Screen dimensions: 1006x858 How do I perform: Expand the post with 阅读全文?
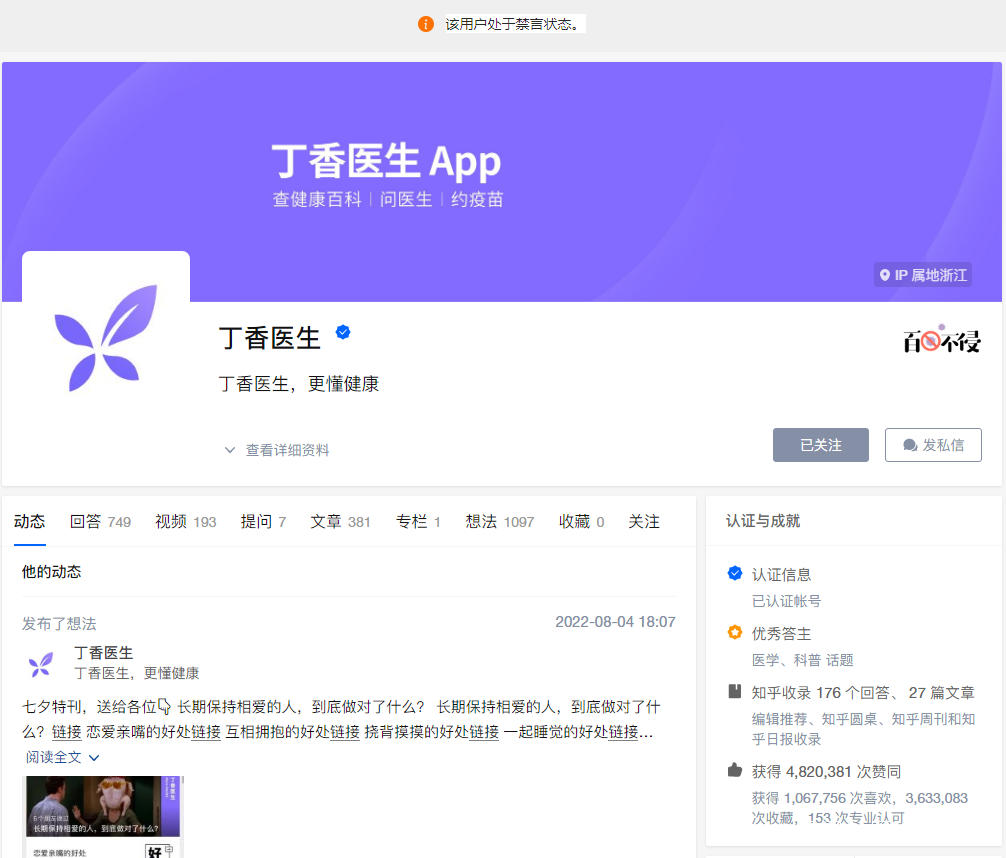pyautogui.click(x=63, y=757)
